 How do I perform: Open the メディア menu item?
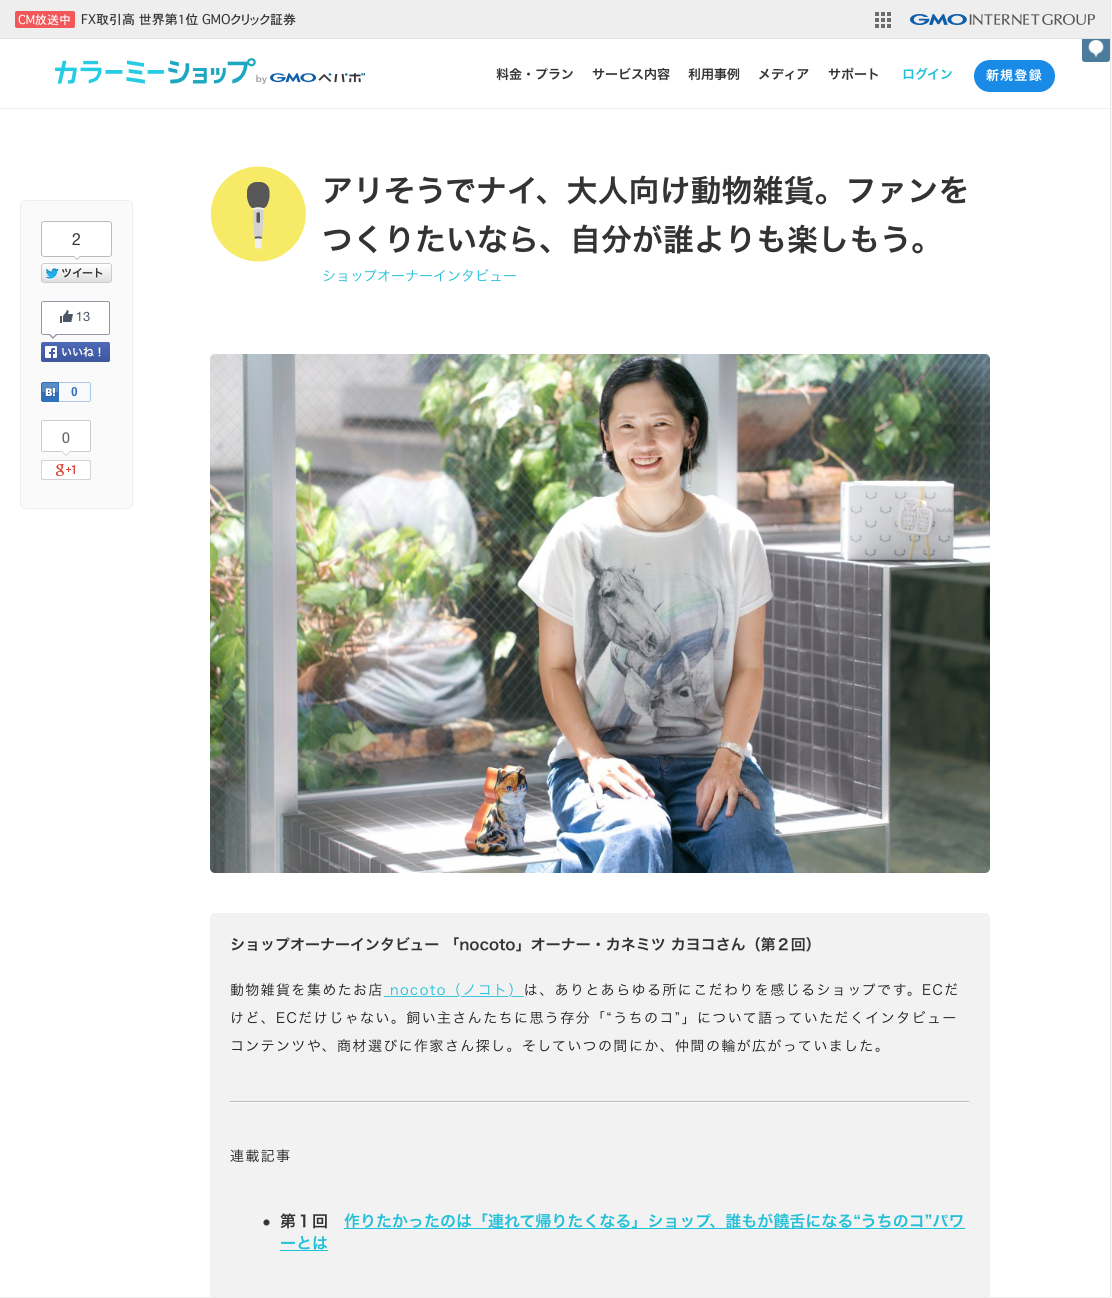pos(783,74)
